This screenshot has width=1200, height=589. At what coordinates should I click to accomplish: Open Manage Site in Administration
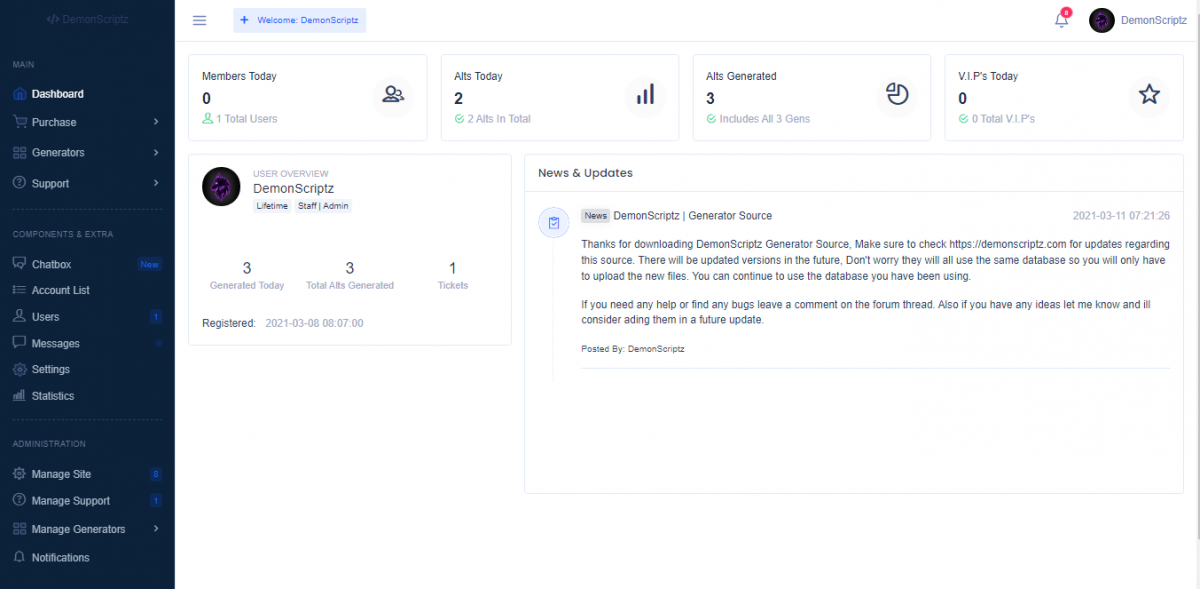[61, 474]
